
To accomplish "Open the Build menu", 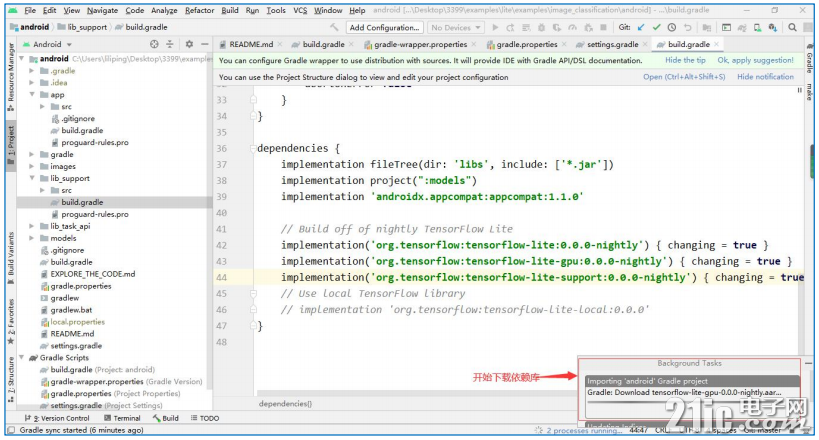I will point(230,10).
